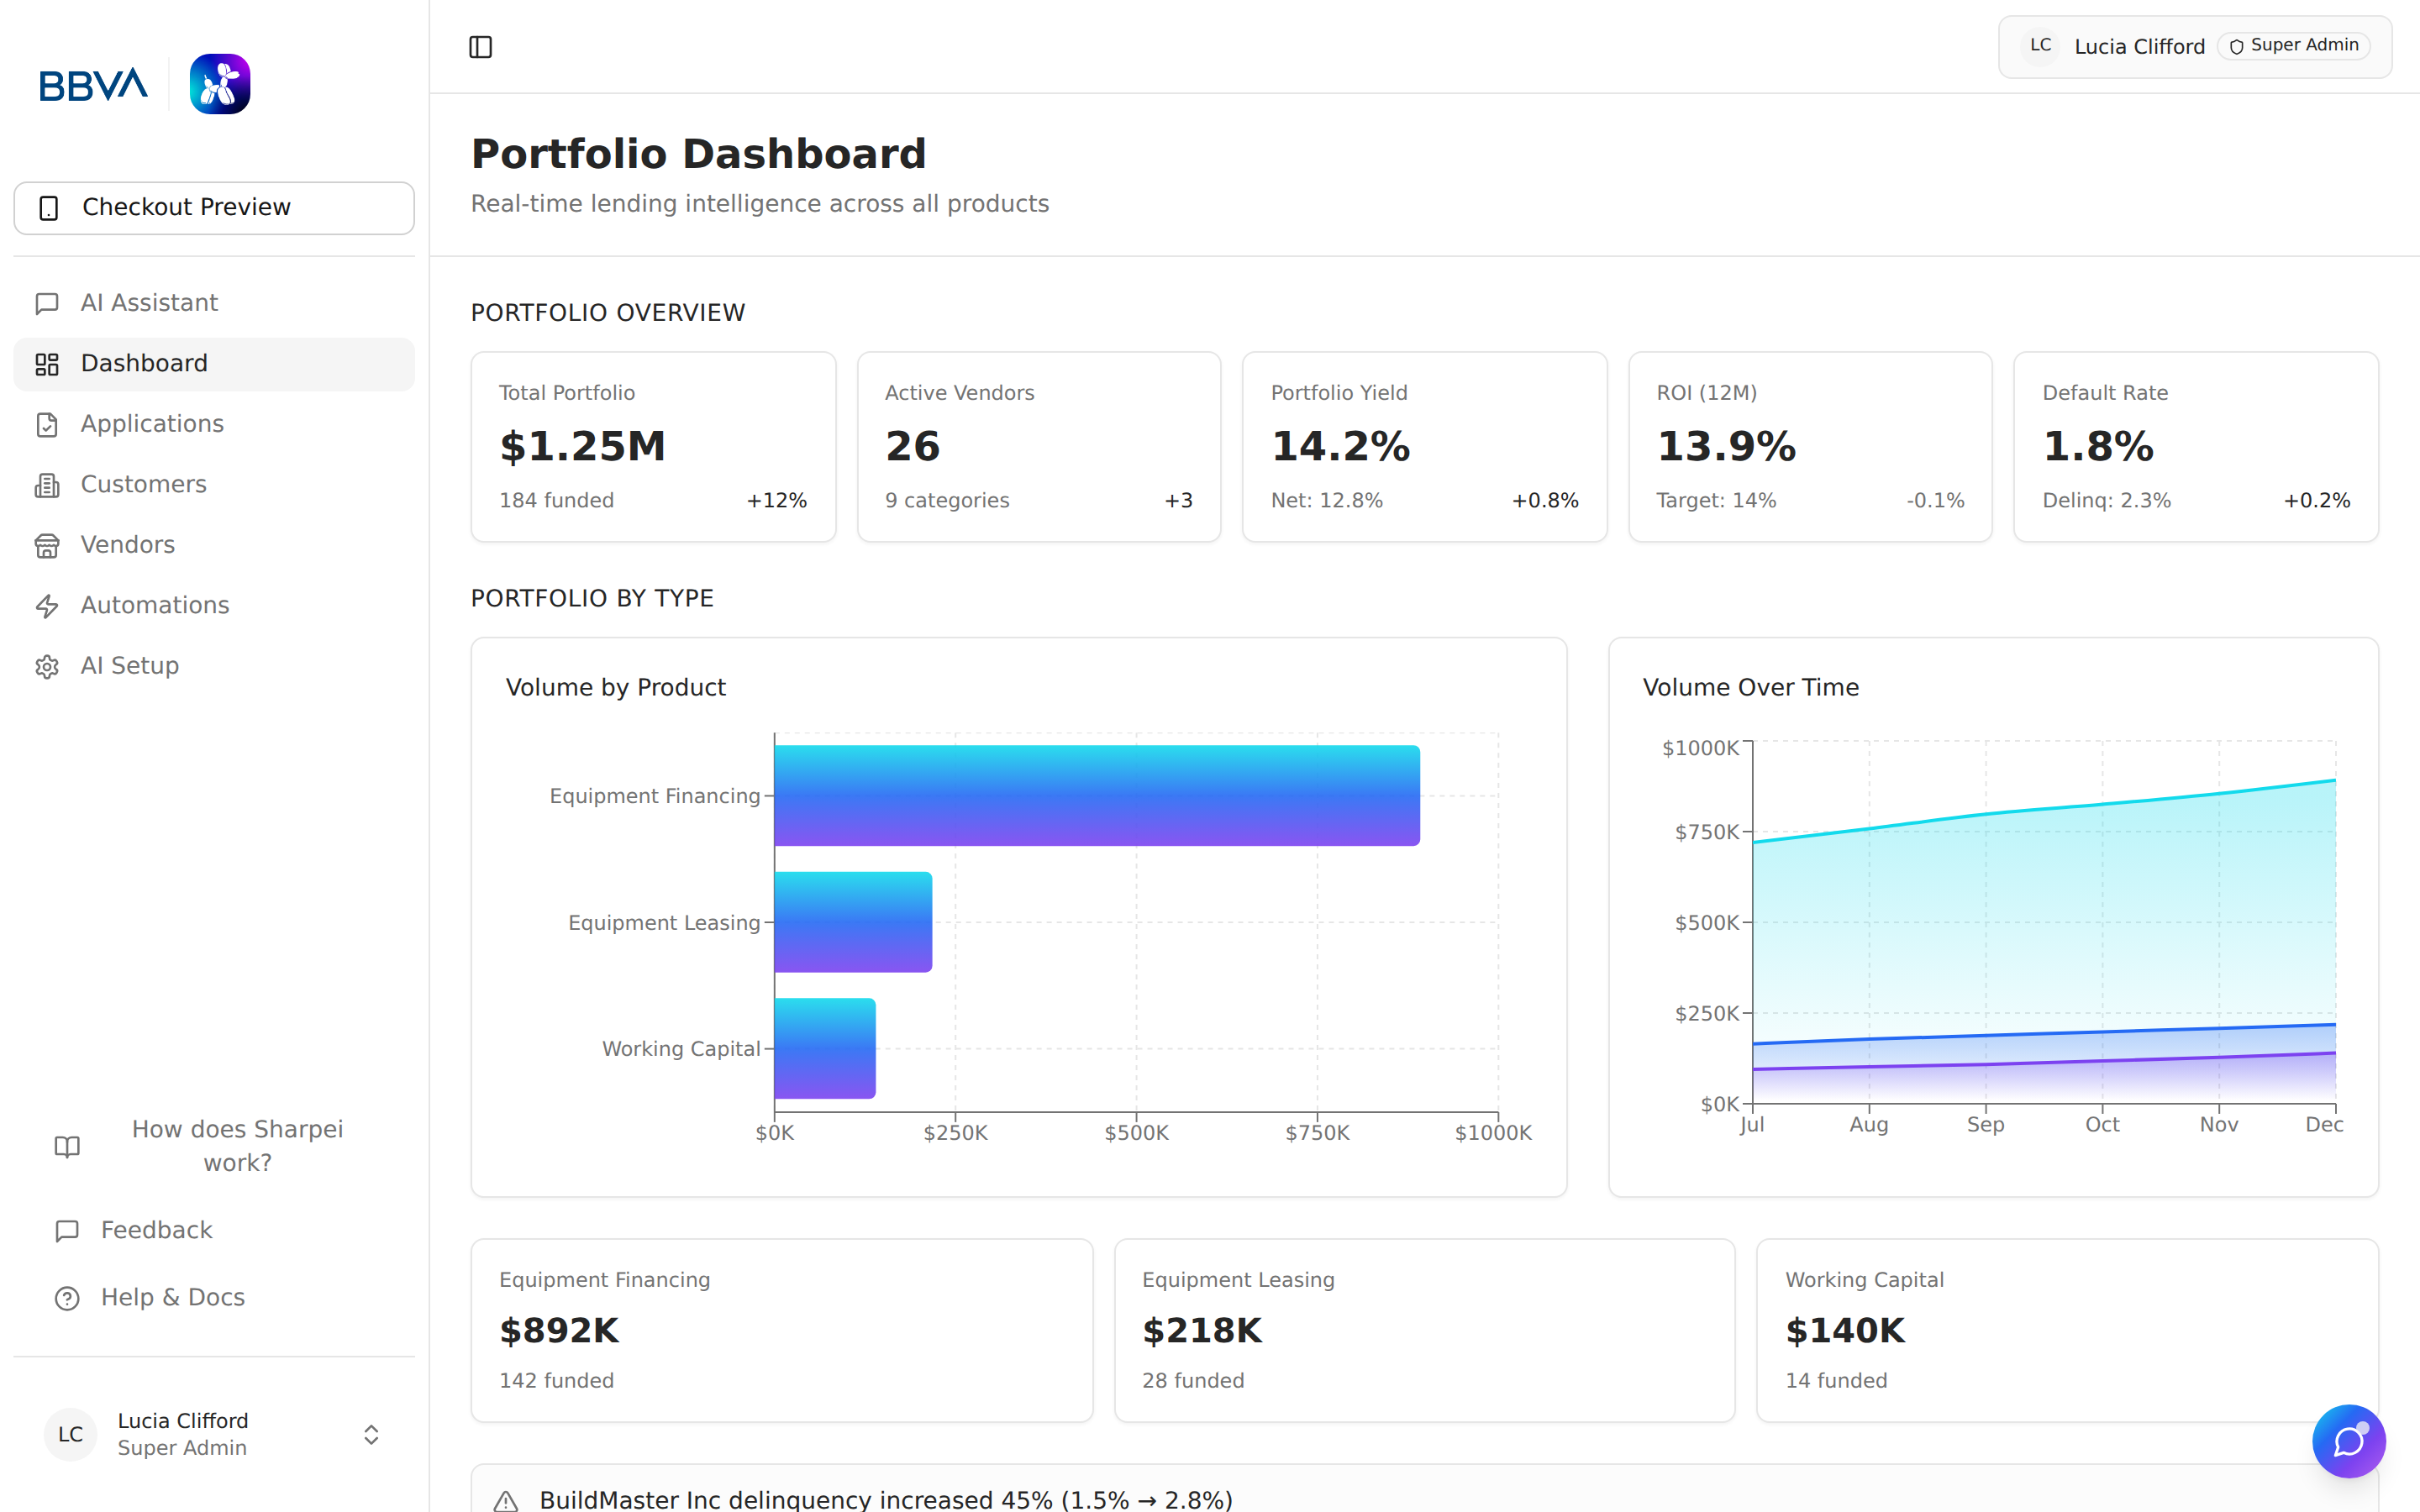Open the AI Assistant chat bubble icon

pos(47,302)
